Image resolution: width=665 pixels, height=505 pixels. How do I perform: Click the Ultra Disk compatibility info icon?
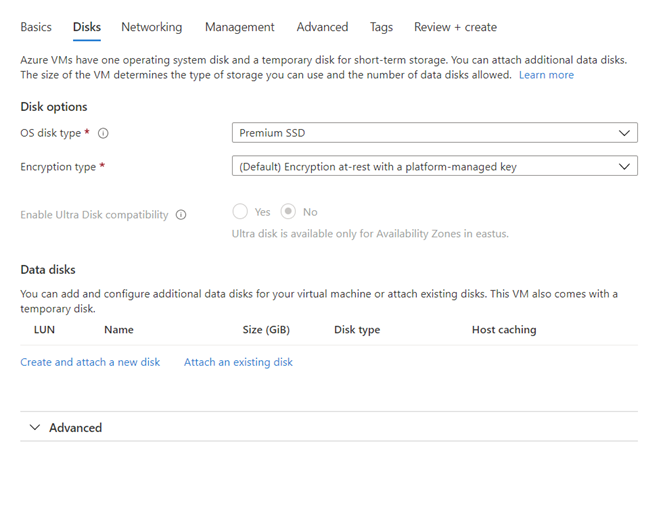click(x=181, y=215)
